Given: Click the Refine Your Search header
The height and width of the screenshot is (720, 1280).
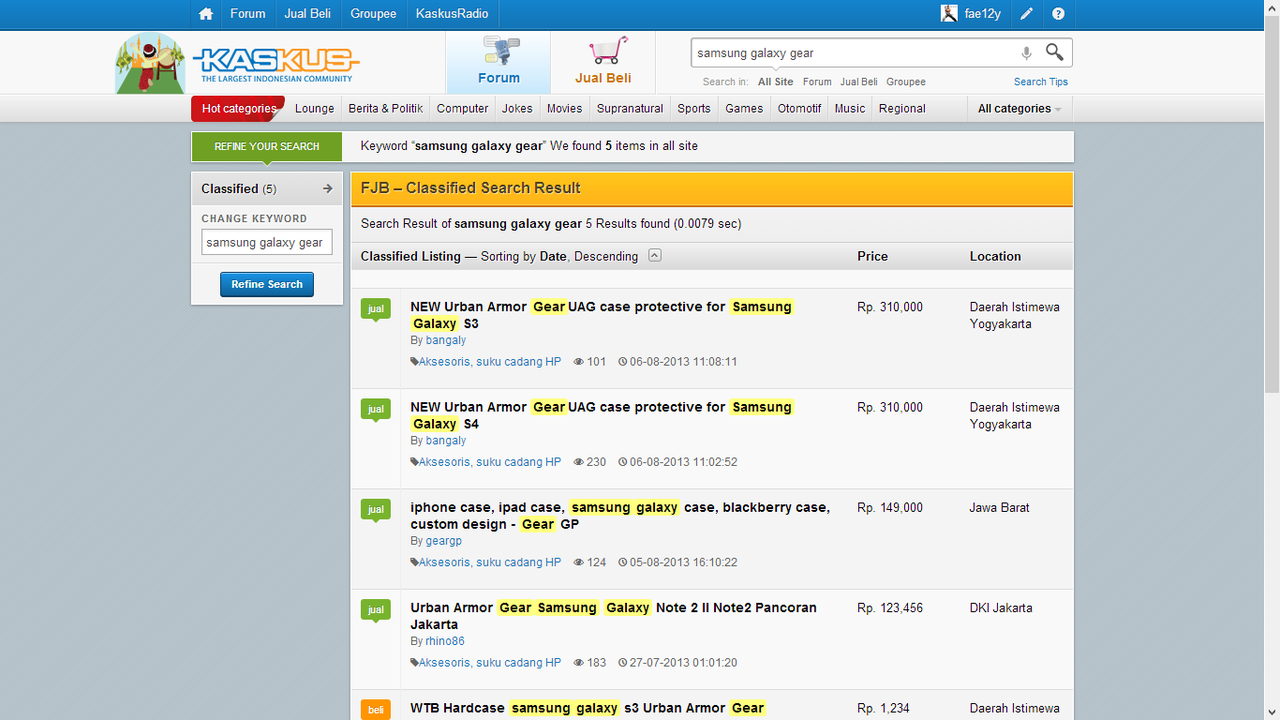Looking at the screenshot, I should 267,146.
